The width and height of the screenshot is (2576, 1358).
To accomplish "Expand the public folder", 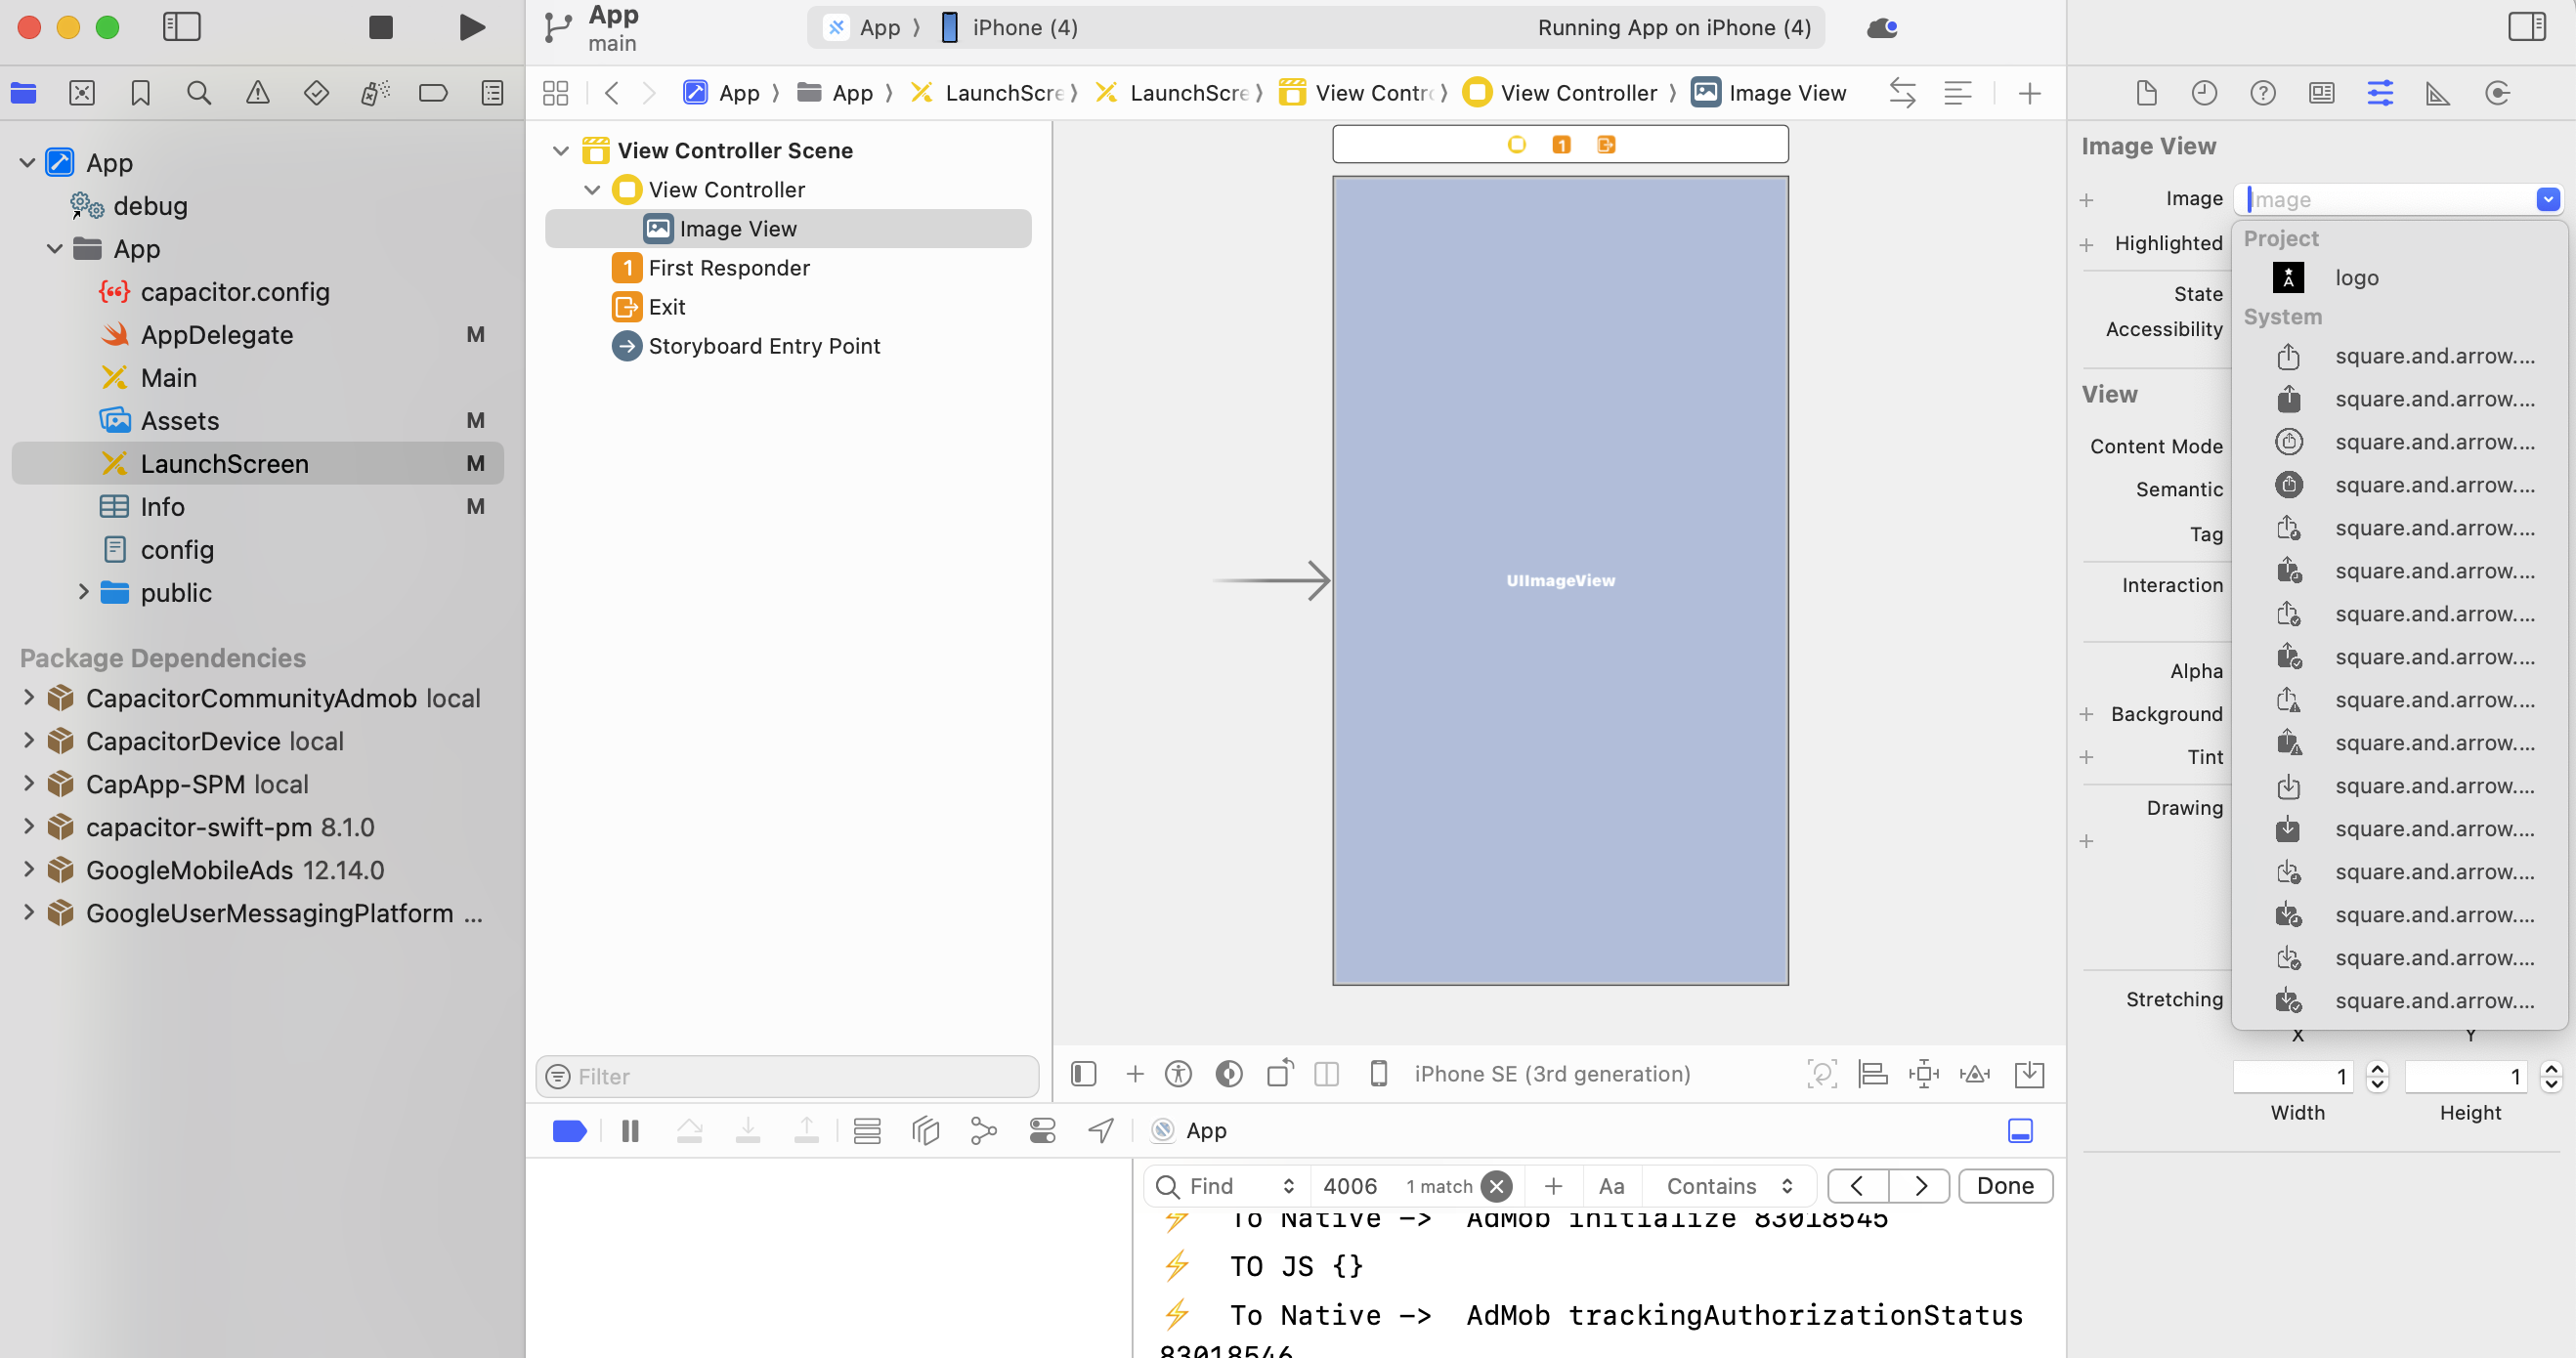I will pos(84,592).
